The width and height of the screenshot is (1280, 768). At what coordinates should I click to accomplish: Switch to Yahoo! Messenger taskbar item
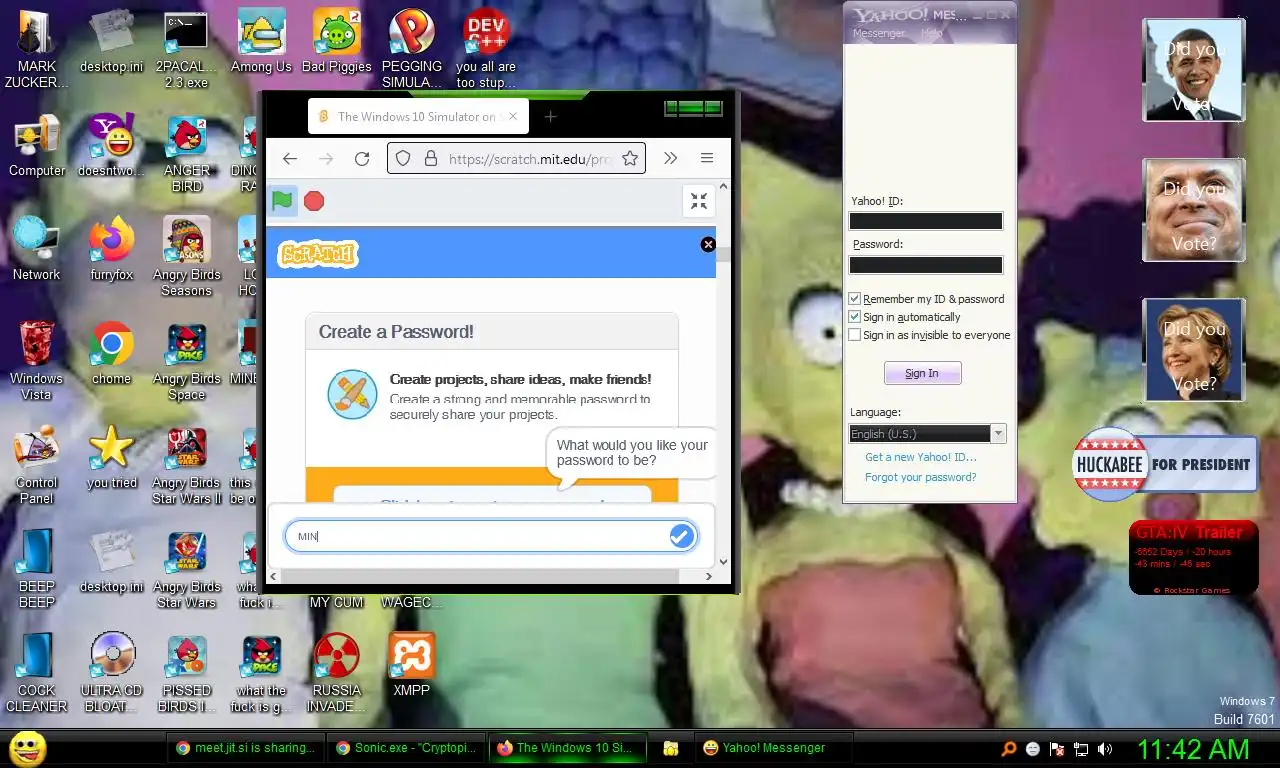pos(775,748)
